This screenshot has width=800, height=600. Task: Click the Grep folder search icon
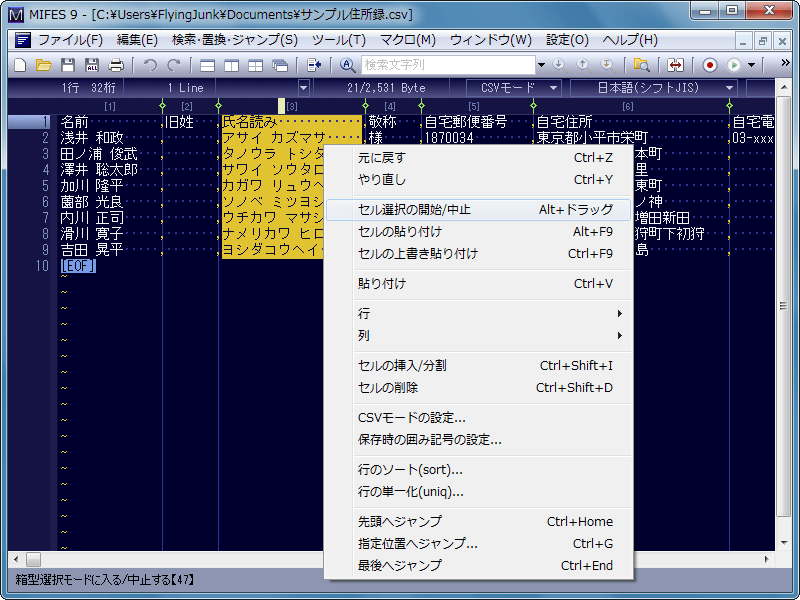coord(641,65)
